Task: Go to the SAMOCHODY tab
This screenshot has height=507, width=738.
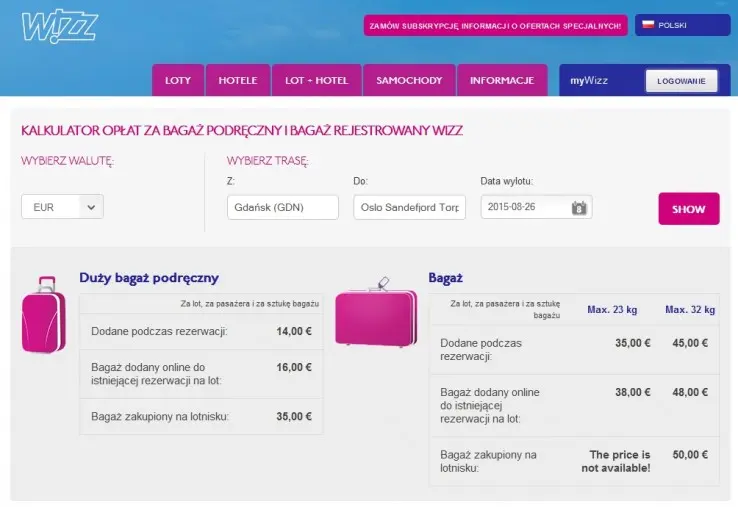Action: point(409,80)
